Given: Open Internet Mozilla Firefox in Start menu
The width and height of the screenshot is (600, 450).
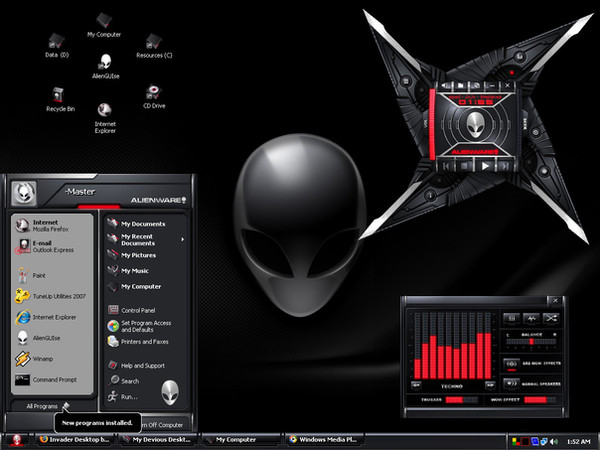Looking at the screenshot, I should pyautogui.click(x=52, y=225).
